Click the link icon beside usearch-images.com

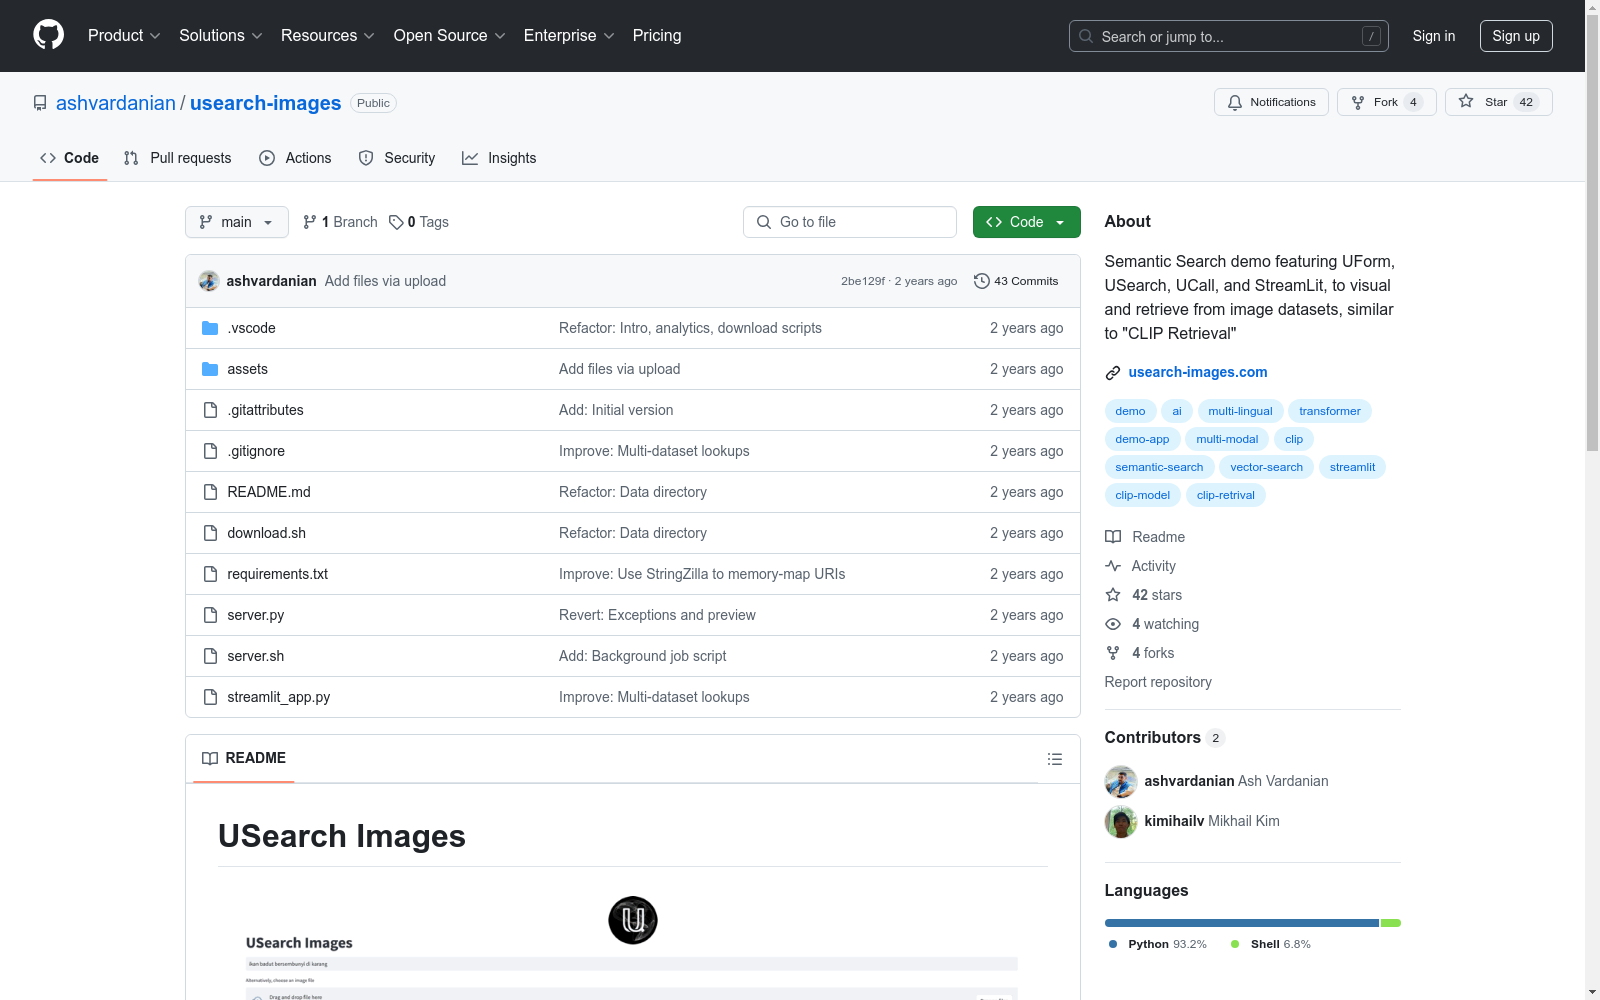pos(1113,373)
